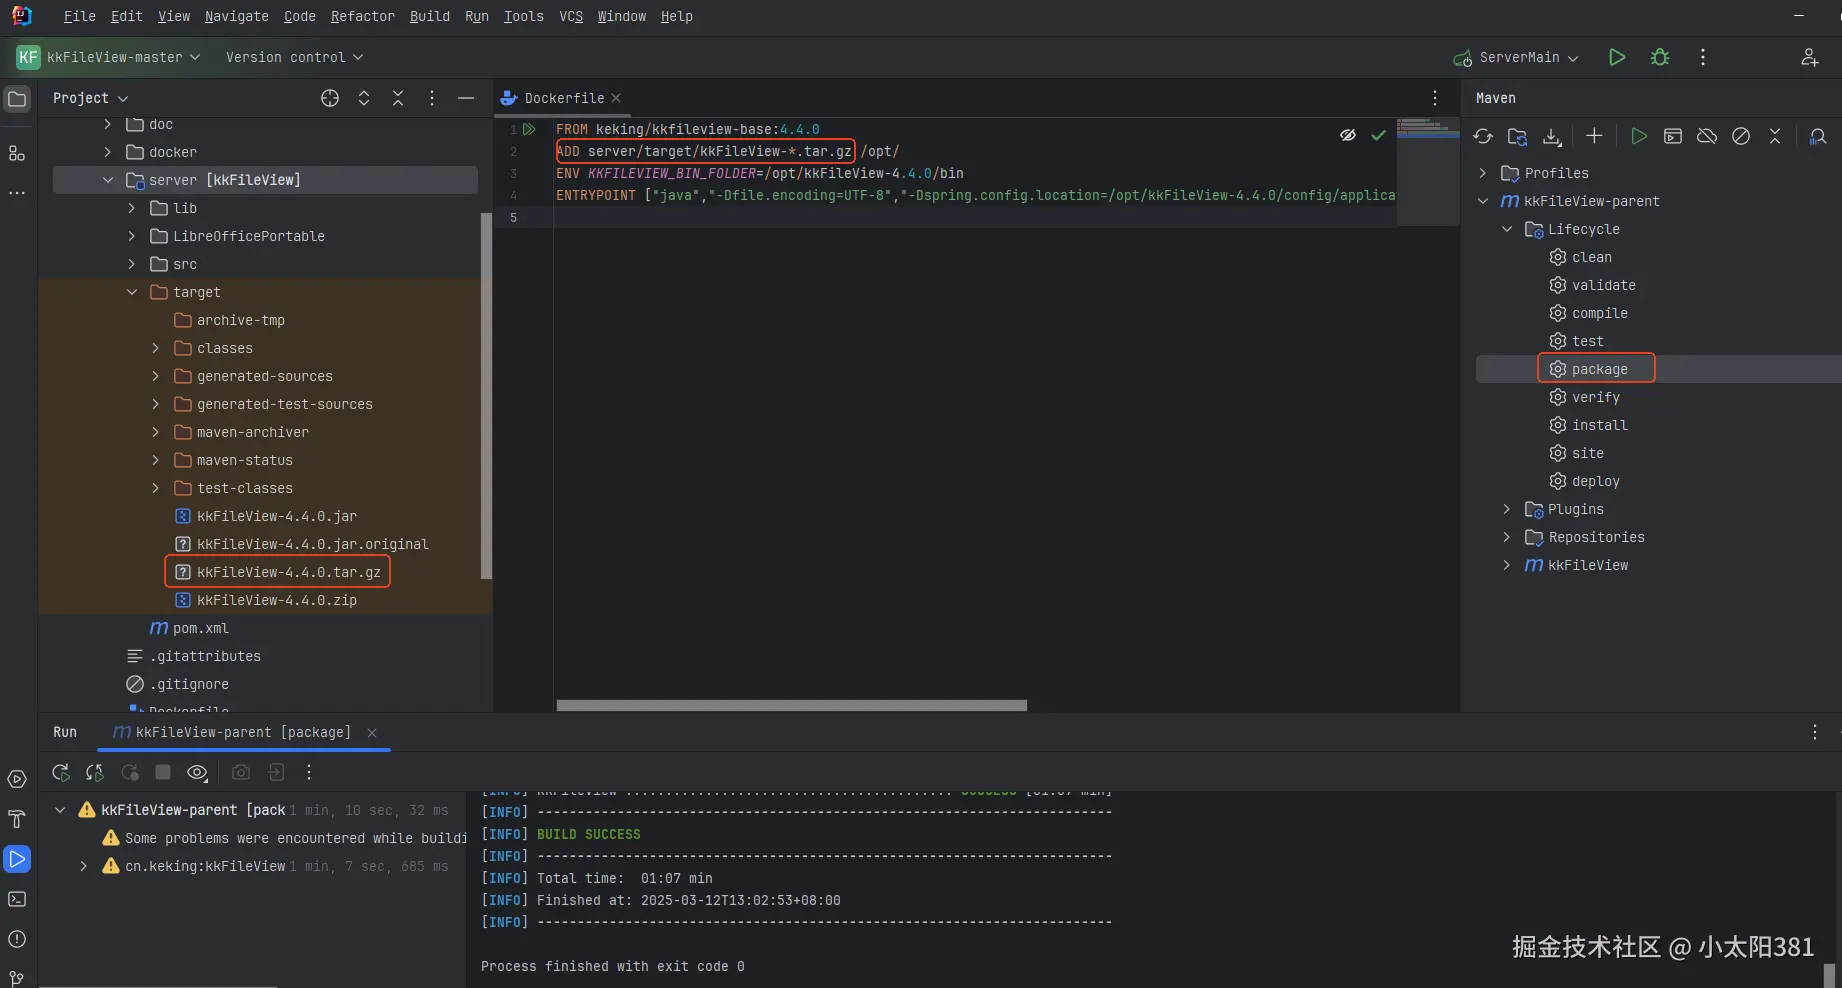Open the kkFileView-master project dropdown
The width and height of the screenshot is (1842, 988).
click(x=109, y=57)
